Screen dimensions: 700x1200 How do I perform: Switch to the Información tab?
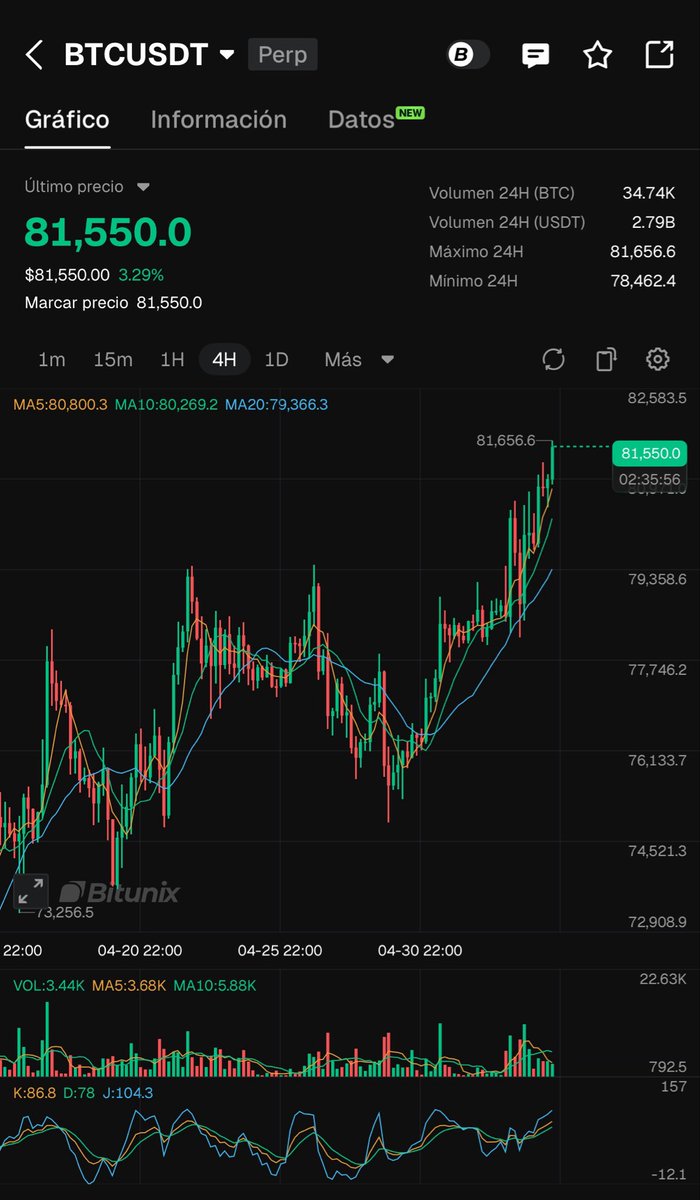pos(218,120)
